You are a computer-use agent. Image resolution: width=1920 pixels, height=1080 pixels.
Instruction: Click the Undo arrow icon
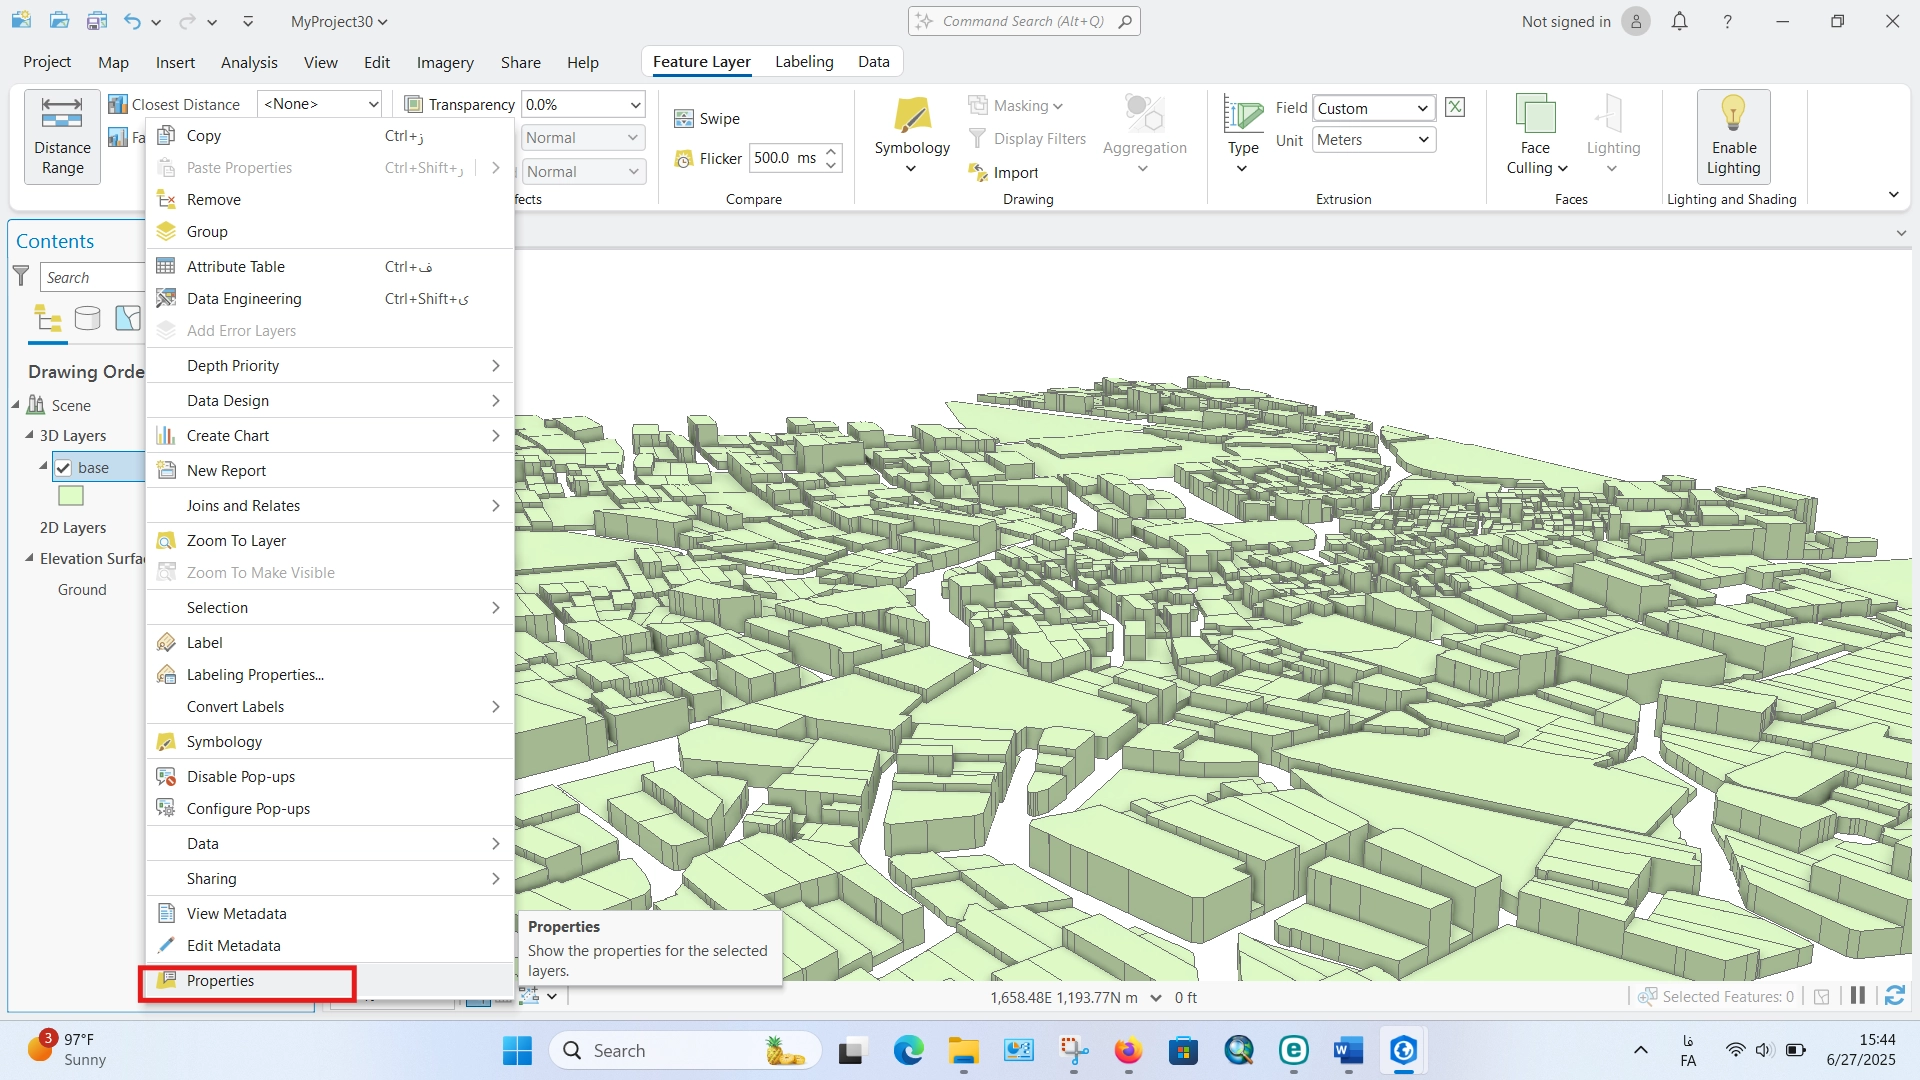pos(133,21)
